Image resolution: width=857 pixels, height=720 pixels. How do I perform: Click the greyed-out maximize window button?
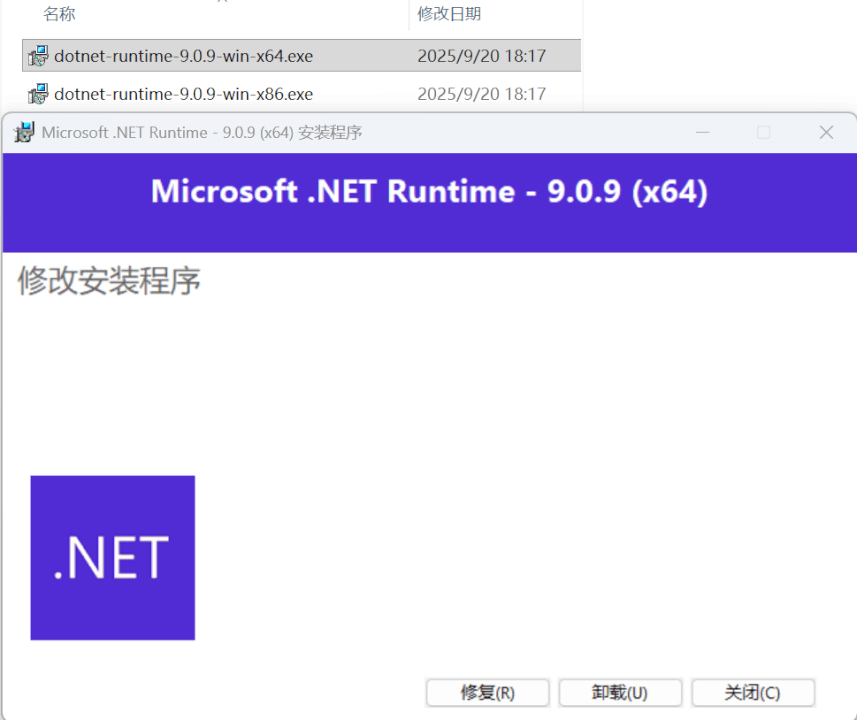[764, 132]
